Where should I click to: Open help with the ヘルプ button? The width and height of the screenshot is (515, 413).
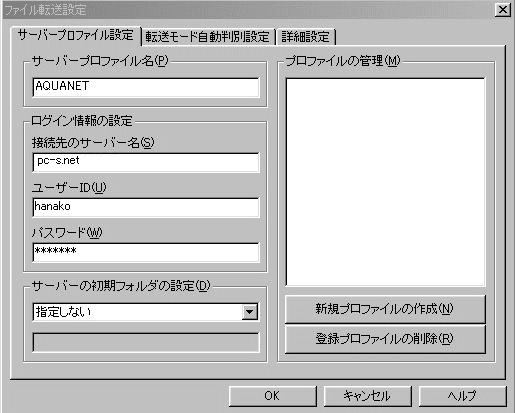click(462, 396)
